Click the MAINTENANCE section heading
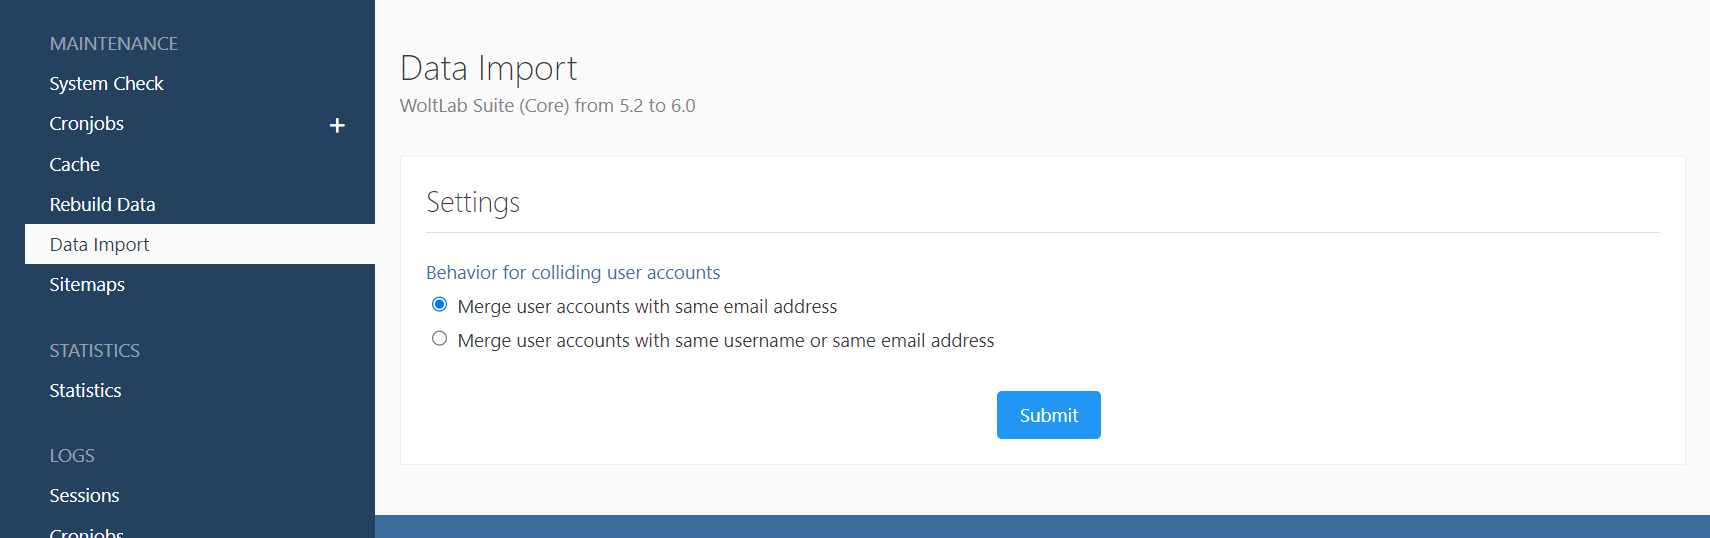Screen dimensions: 1710x538 114,44
